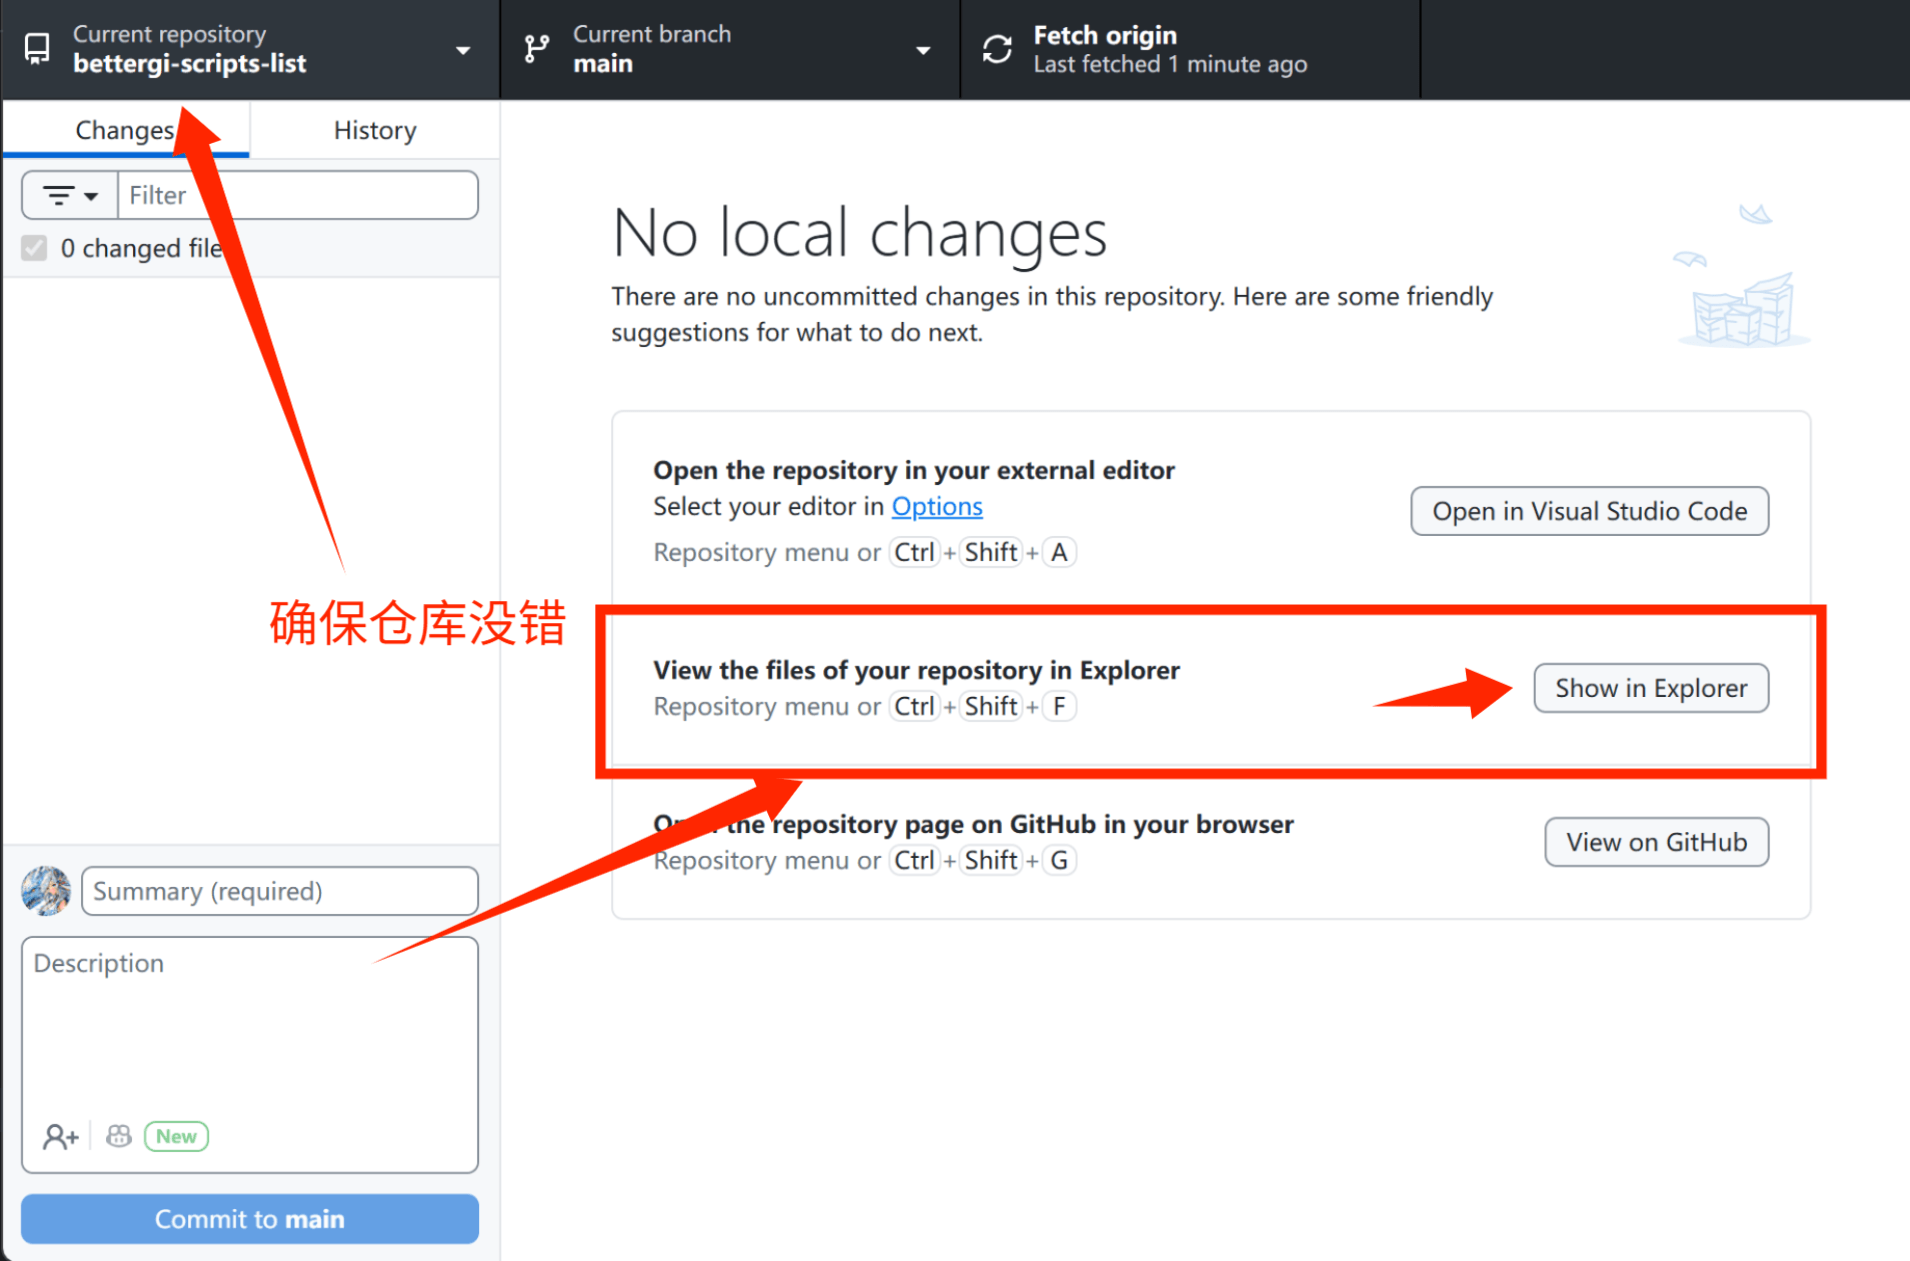Click the green New badge
This screenshot has height=1261, width=1910.
pyautogui.click(x=176, y=1136)
